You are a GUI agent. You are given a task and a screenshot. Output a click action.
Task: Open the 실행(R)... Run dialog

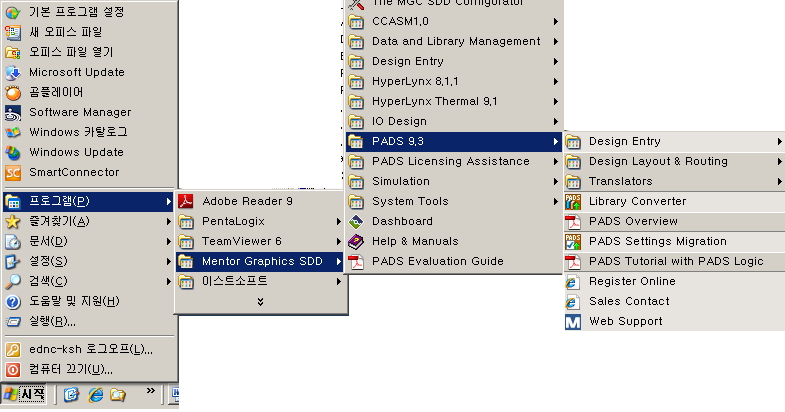coord(90,321)
